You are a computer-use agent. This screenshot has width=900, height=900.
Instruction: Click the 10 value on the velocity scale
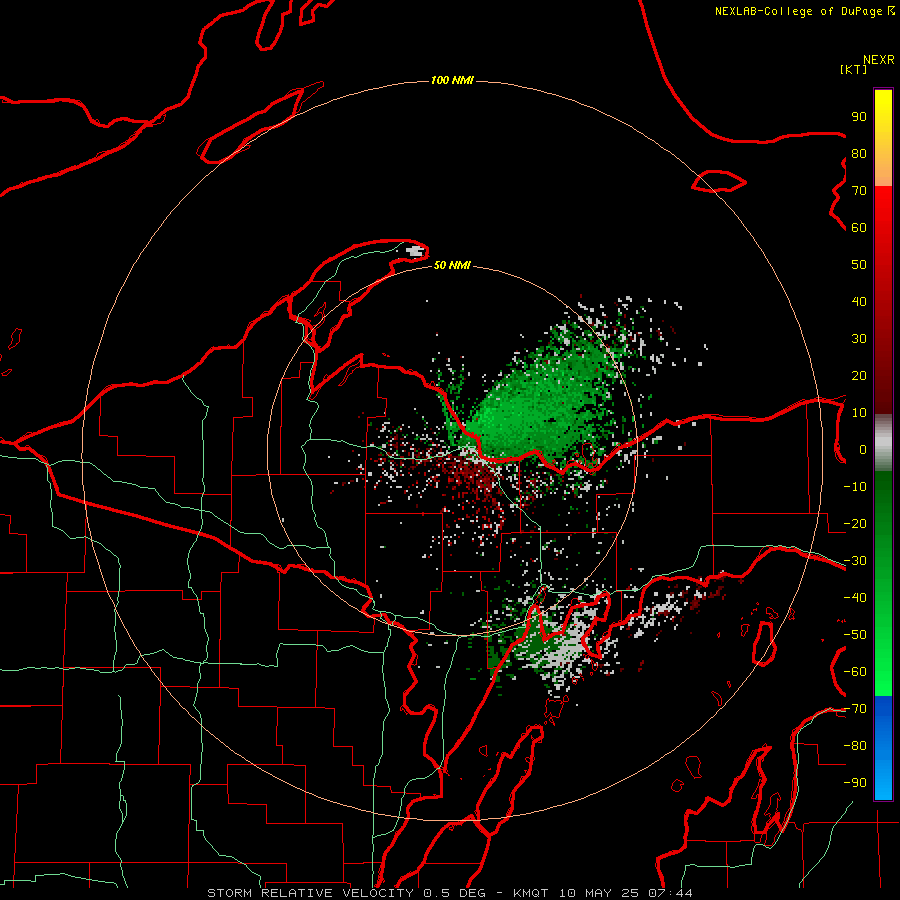pyautogui.click(x=859, y=413)
